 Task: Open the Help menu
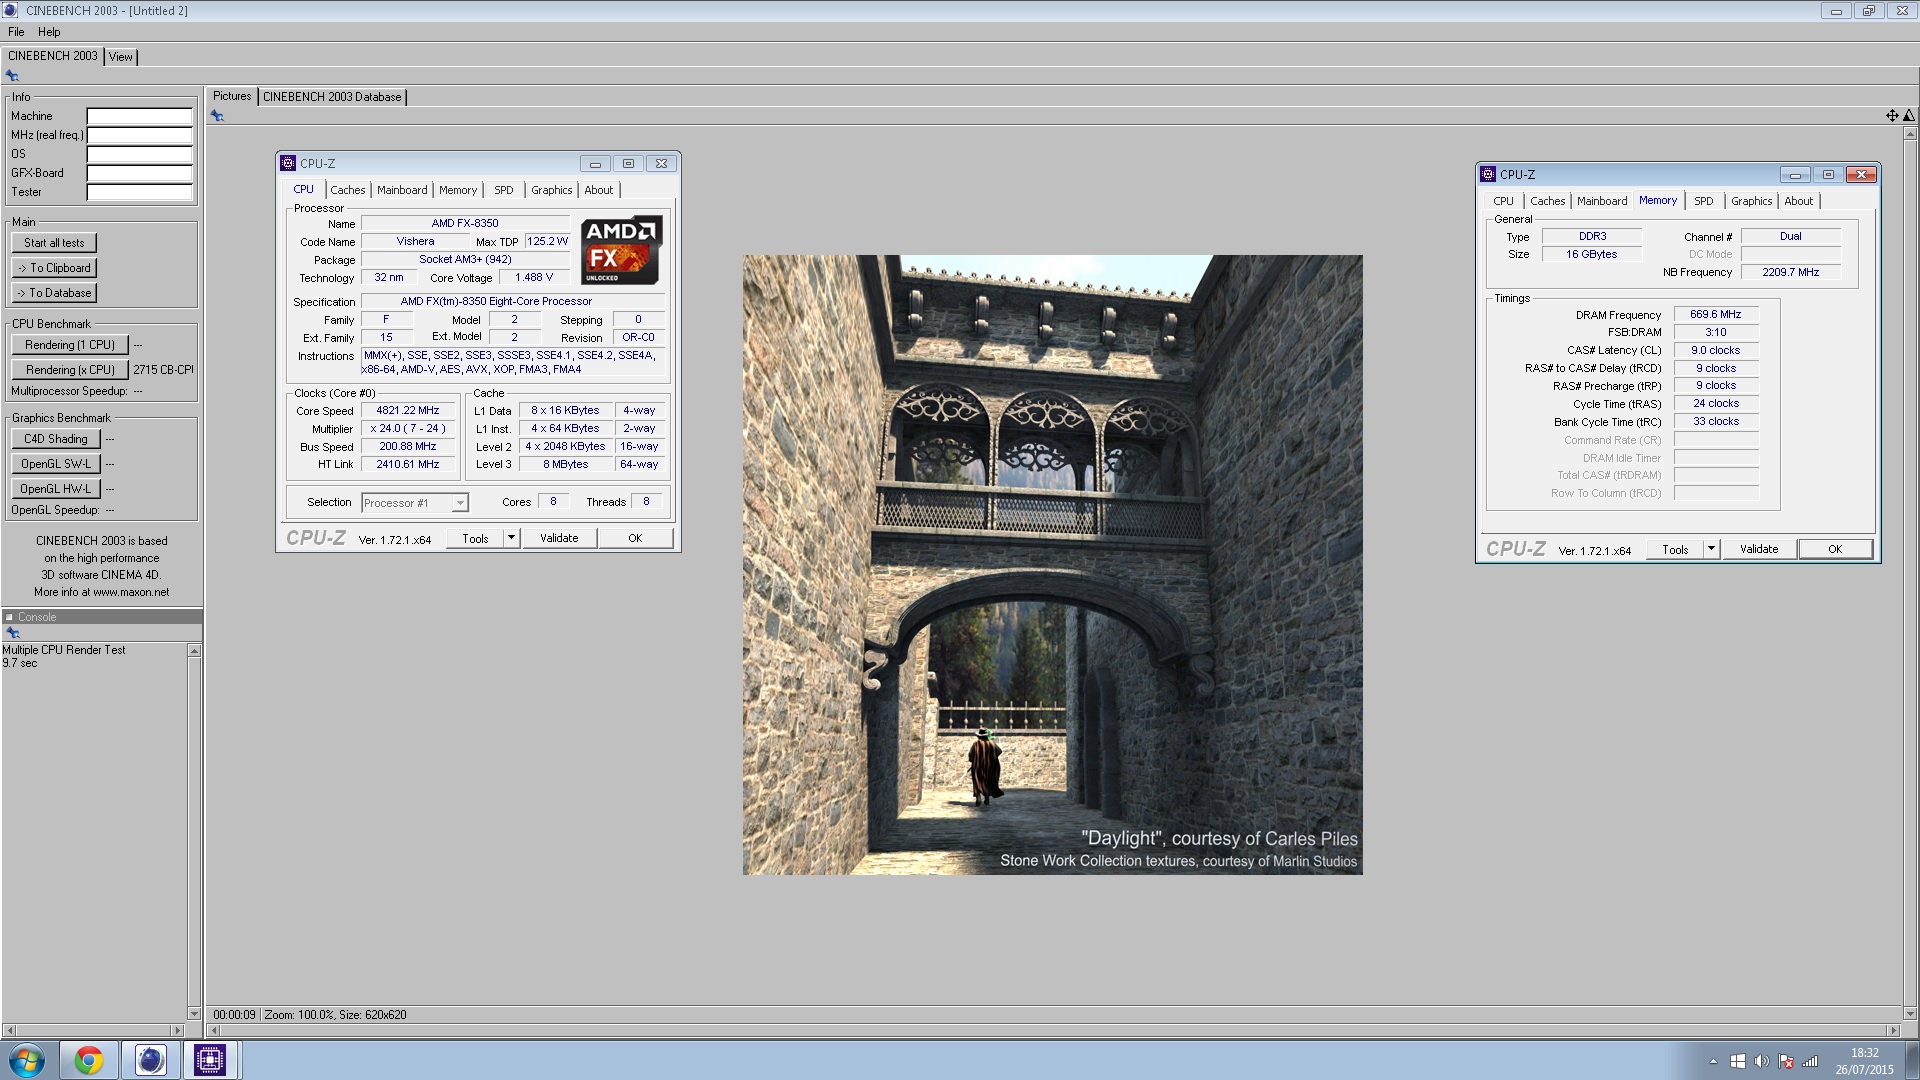coord(49,32)
